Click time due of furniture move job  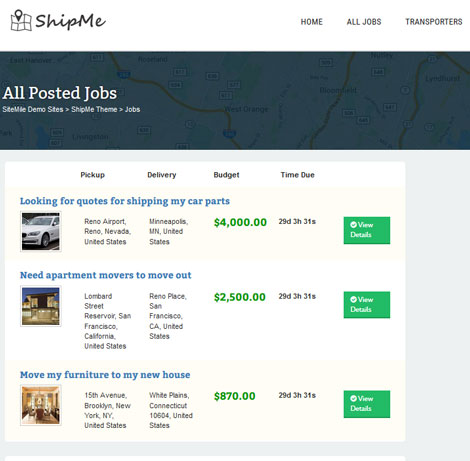pos(297,395)
